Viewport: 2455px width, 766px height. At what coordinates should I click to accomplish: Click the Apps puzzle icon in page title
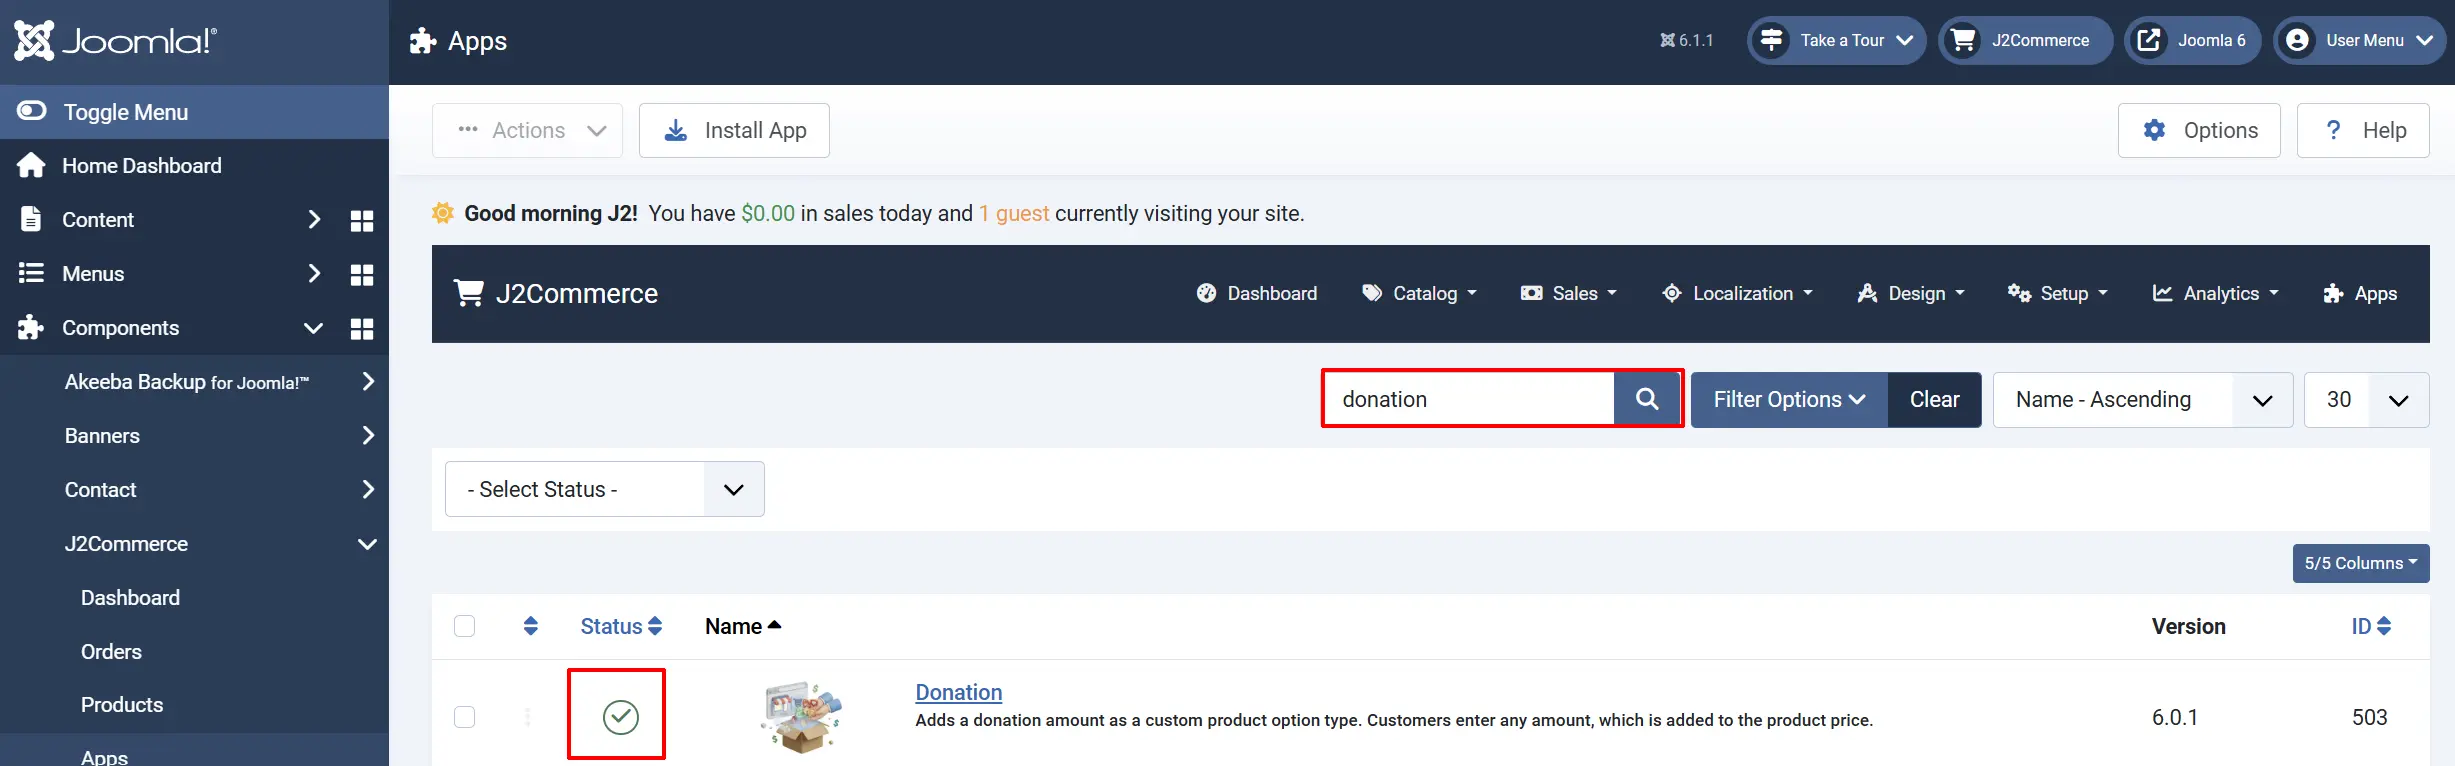423,41
